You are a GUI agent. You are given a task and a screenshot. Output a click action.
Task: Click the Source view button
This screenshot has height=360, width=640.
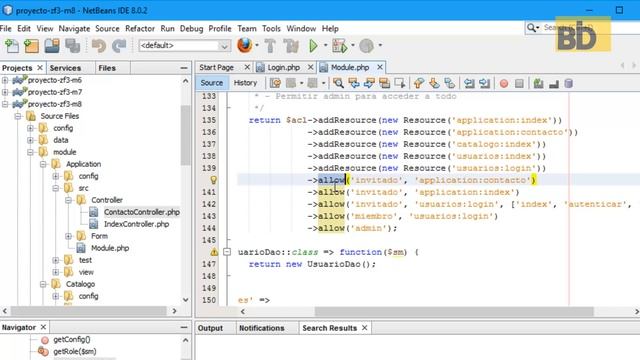[212, 83]
